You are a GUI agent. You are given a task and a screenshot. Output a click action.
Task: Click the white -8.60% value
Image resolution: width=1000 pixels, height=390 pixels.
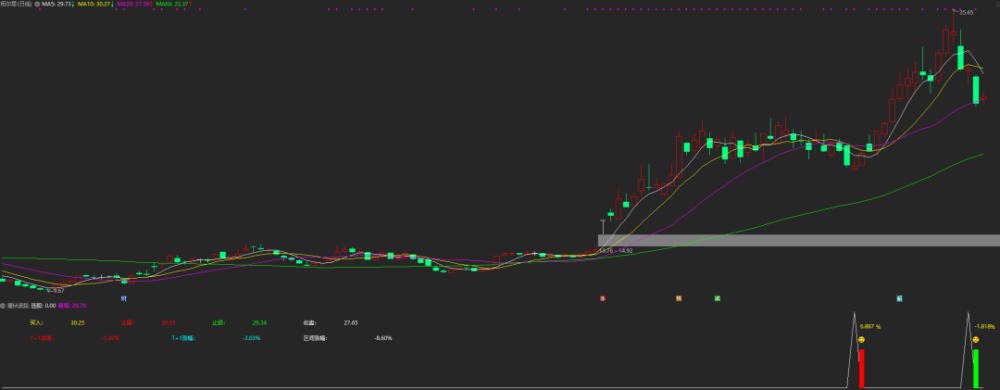point(383,338)
